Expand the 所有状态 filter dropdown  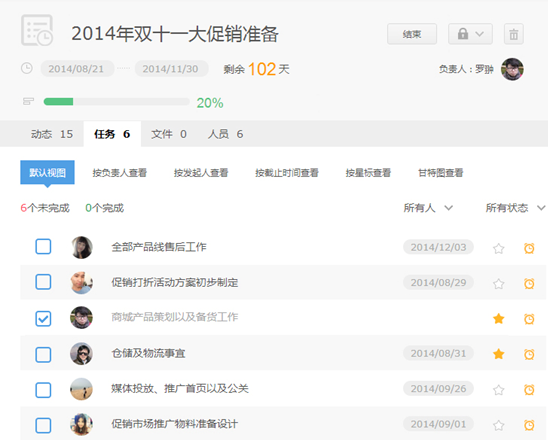515,208
